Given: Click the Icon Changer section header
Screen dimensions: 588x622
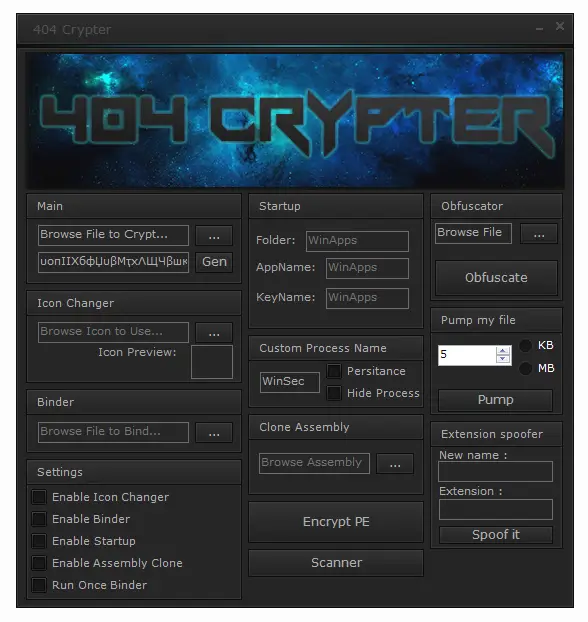Looking at the screenshot, I should pyautogui.click(x=134, y=303).
